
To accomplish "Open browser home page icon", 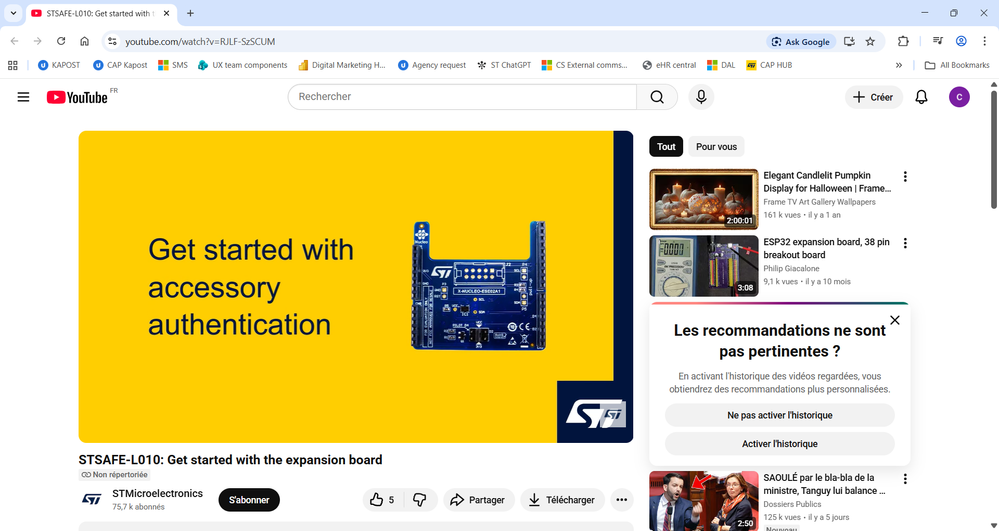I will coord(84,41).
